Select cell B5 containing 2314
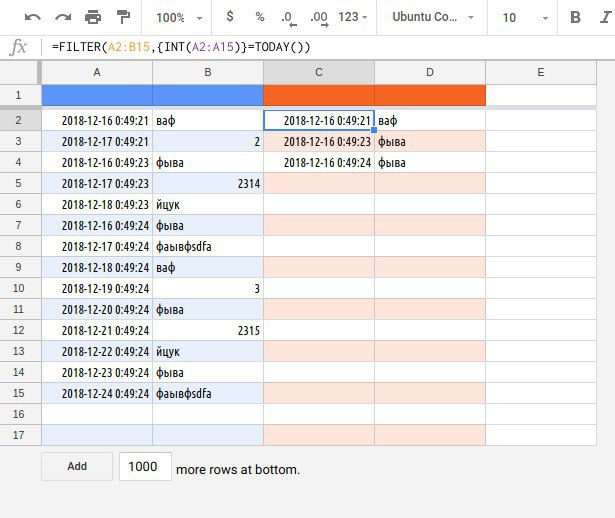Screen dimensions: 615x518 [208, 183]
